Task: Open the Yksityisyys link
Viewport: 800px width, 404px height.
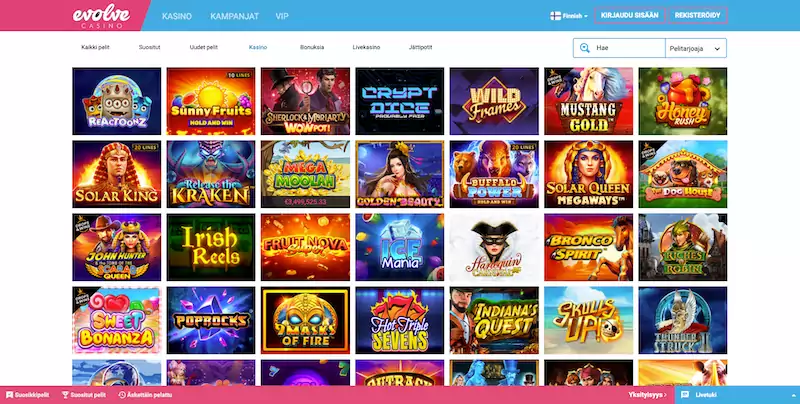Action: [647, 395]
